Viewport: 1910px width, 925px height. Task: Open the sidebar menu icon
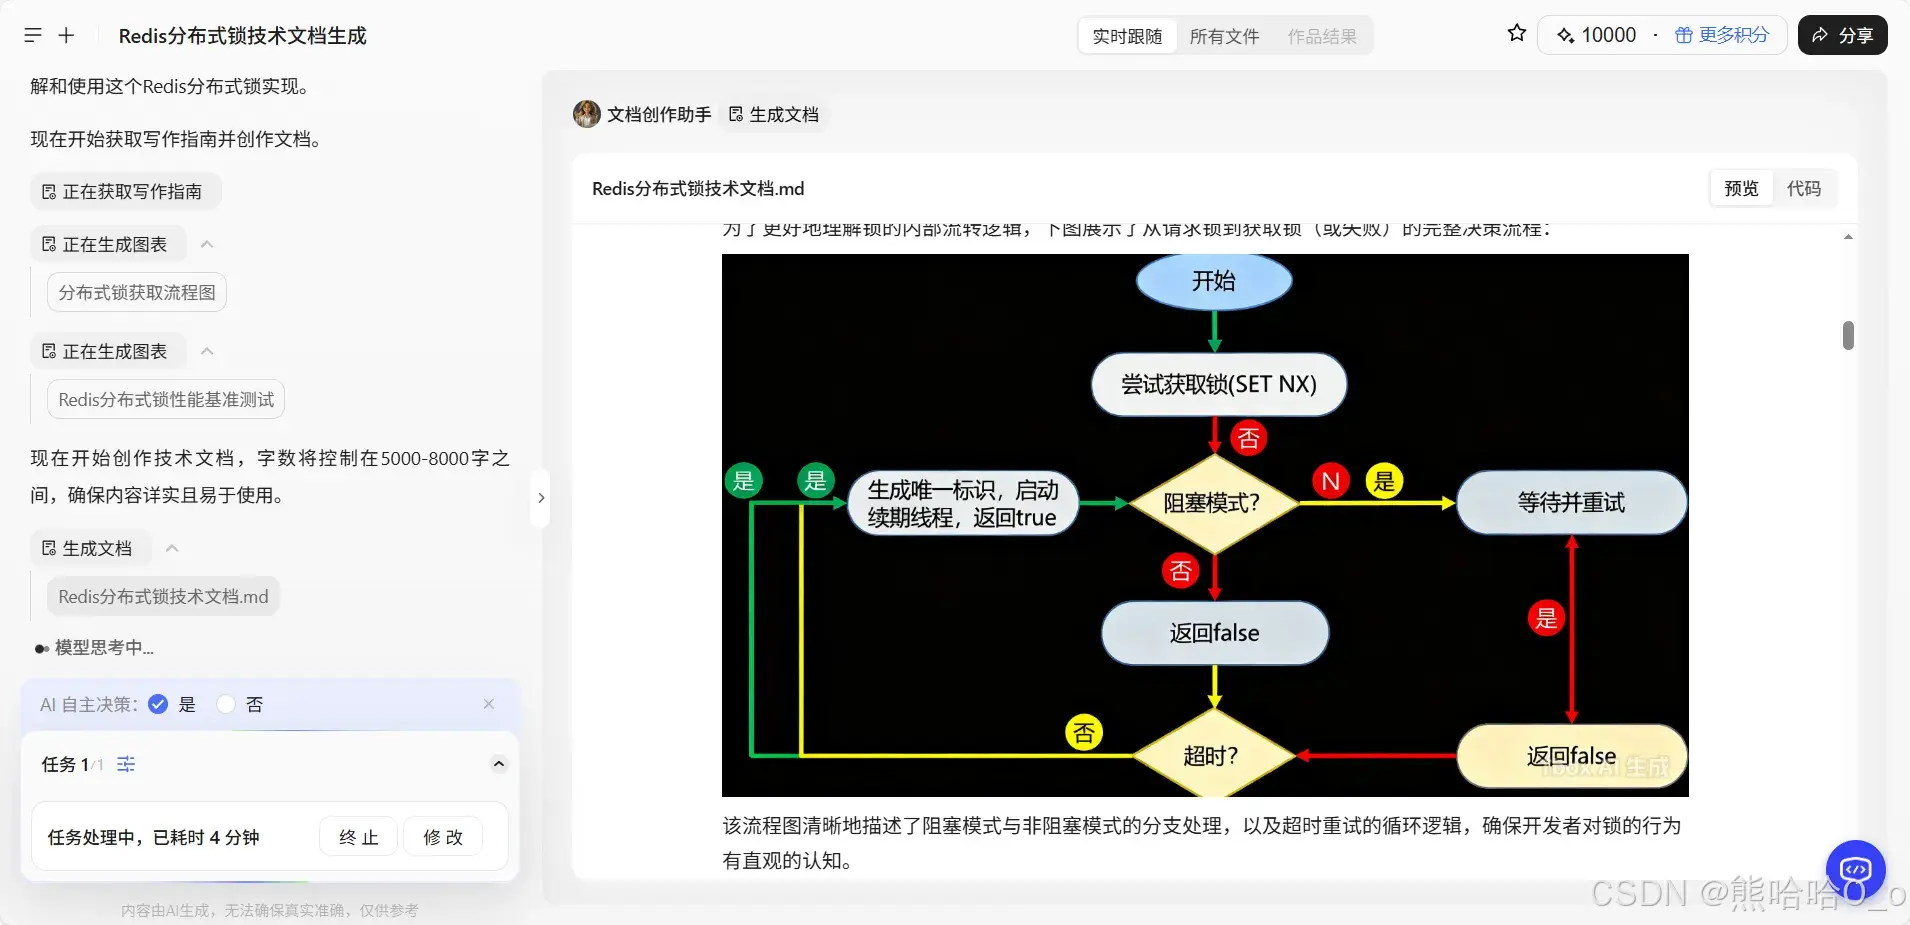pos(33,35)
